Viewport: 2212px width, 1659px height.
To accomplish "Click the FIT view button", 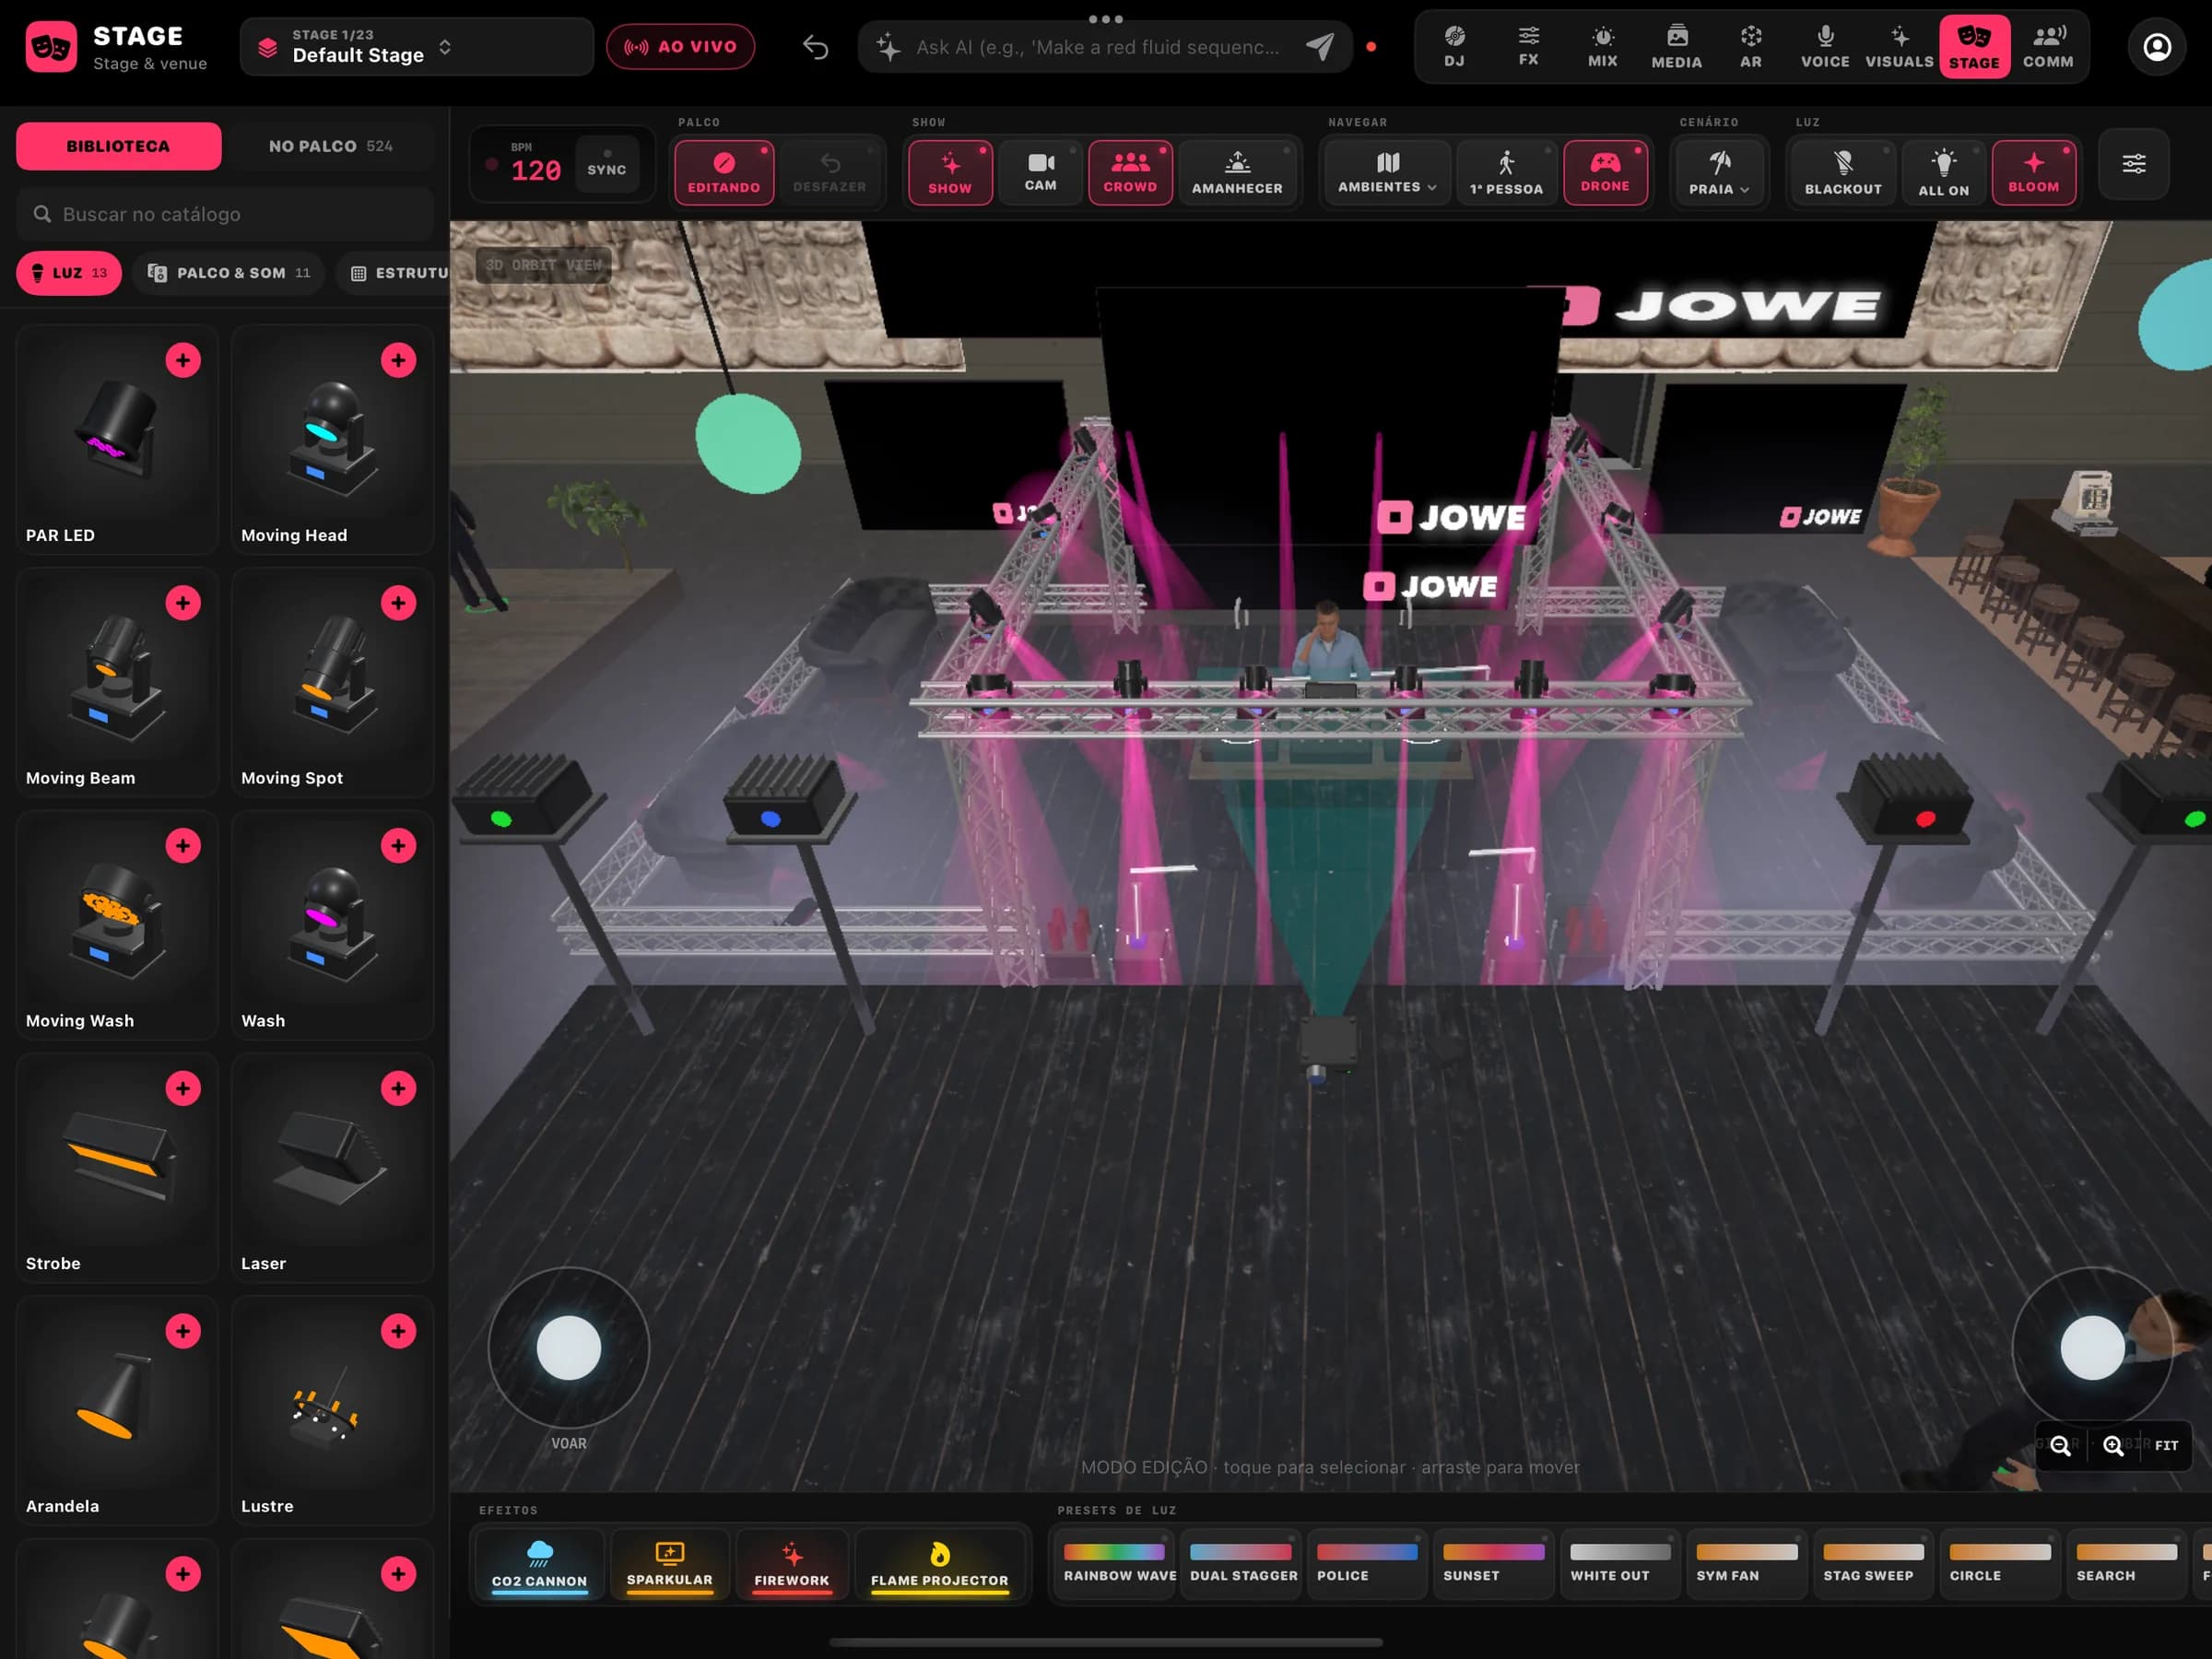I will pos(2166,1445).
